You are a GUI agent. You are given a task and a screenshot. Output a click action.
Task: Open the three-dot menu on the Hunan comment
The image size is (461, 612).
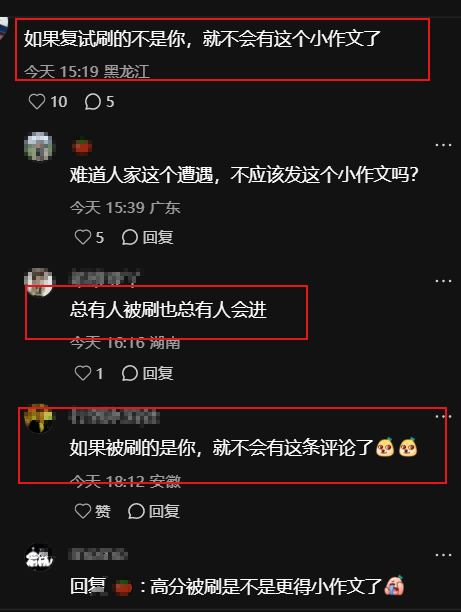(x=443, y=281)
